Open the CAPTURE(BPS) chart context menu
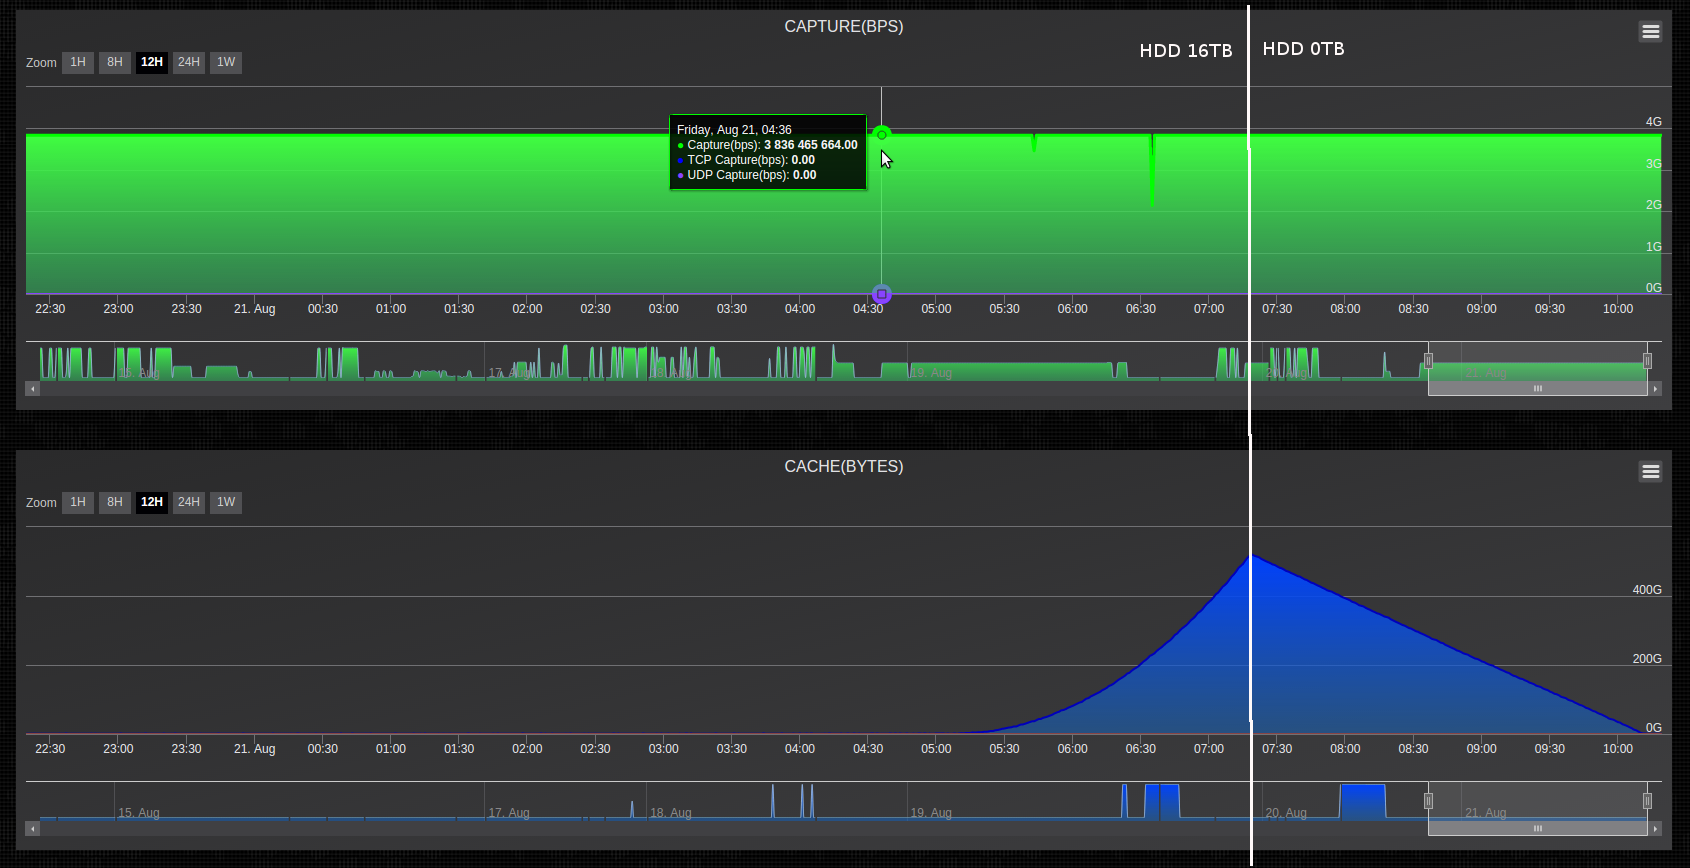Screen dimensions: 1690x868 (x=1650, y=32)
